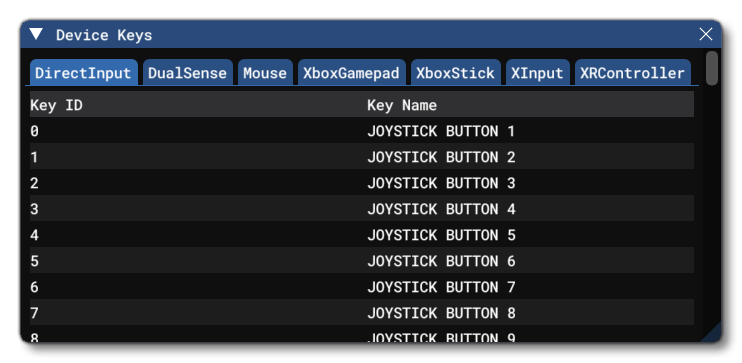This screenshot has width=742, height=363.
Task: Click Key ID value 4
Action: (35, 235)
